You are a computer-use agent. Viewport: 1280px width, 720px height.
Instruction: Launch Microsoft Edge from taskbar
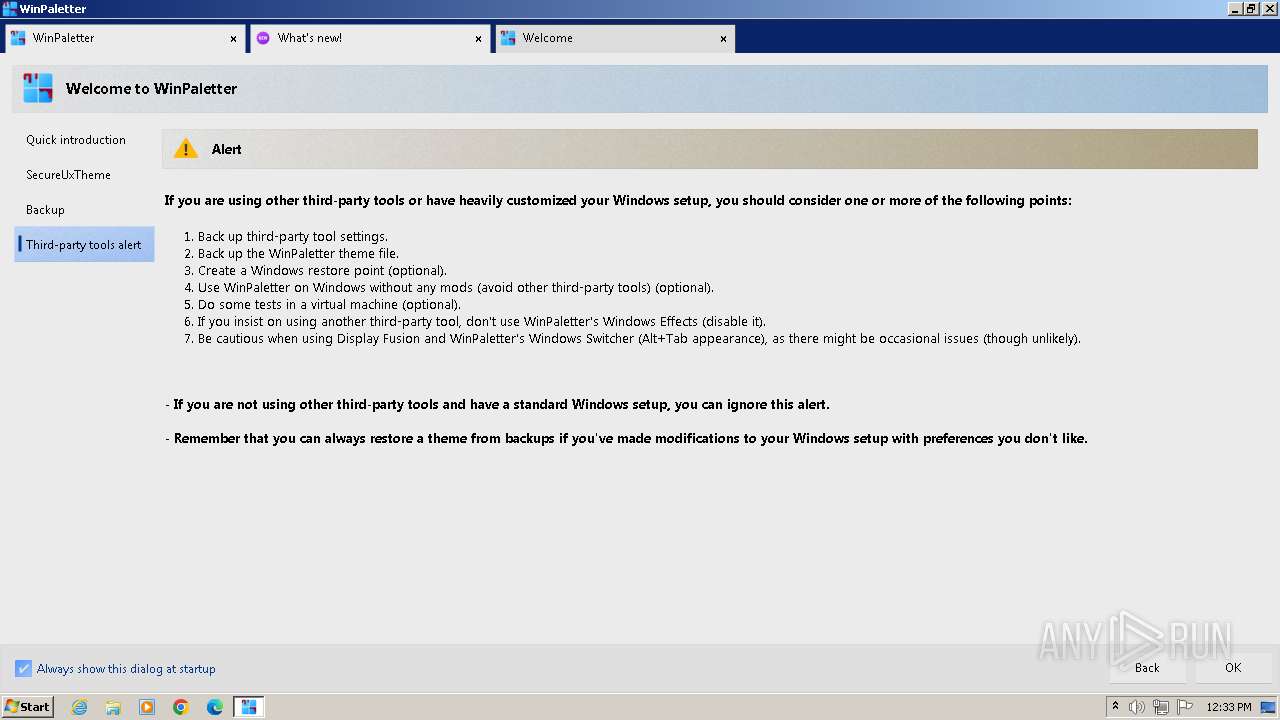click(215, 707)
